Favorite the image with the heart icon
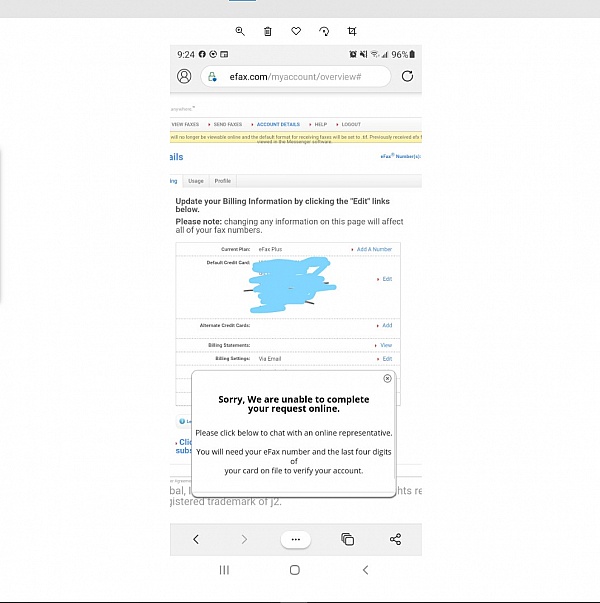This screenshot has width=600, height=603. [296, 32]
